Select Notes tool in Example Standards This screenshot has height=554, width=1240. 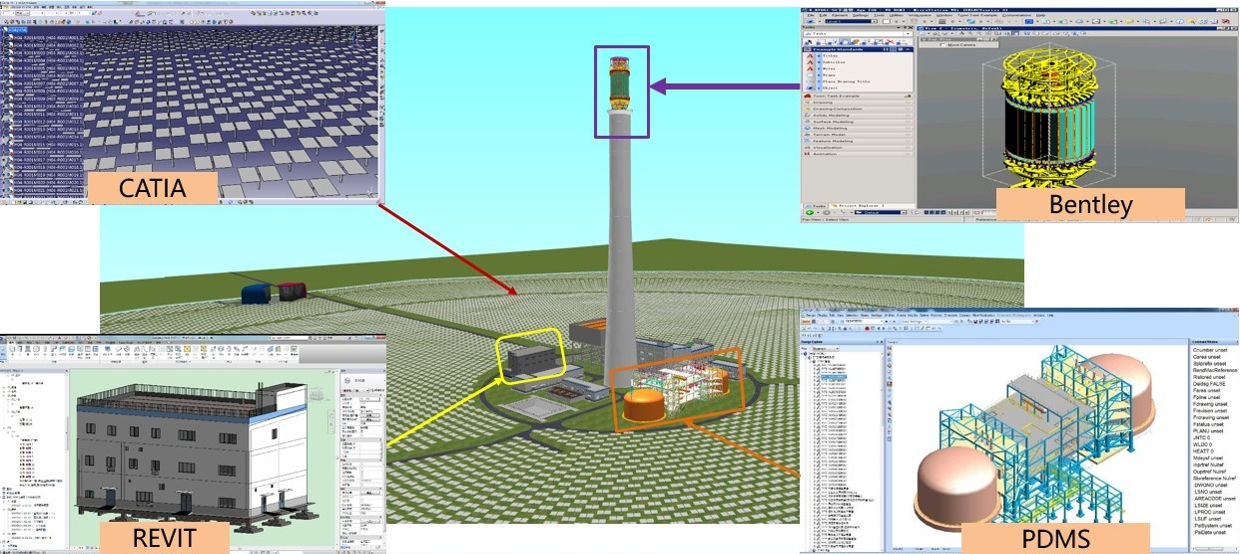point(830,69)
